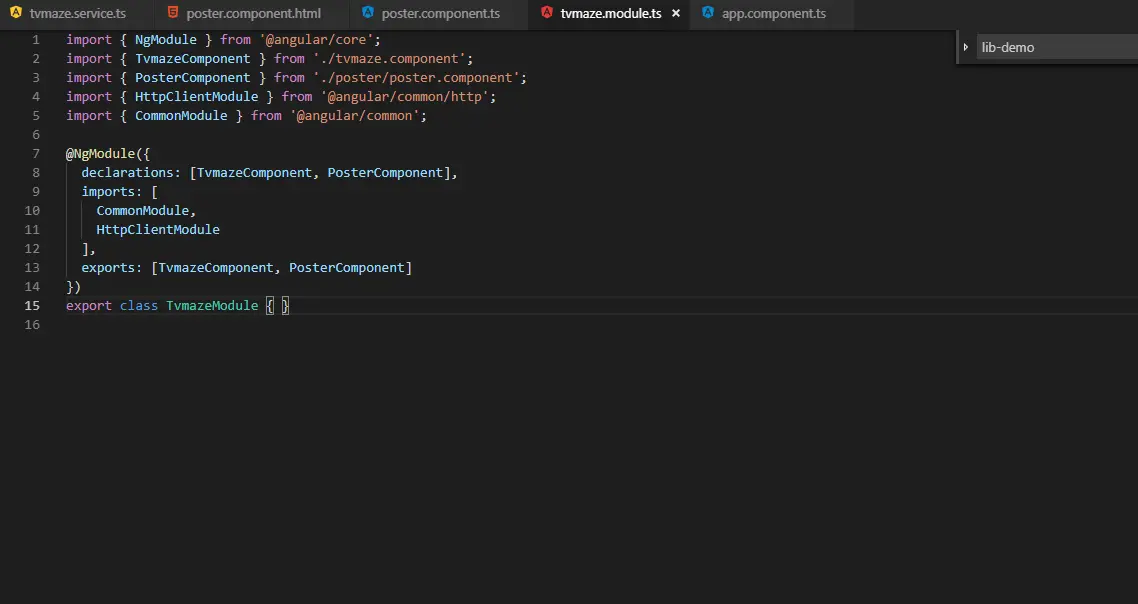Click 'HttpClientModule' on line 11

coord(157,229)
